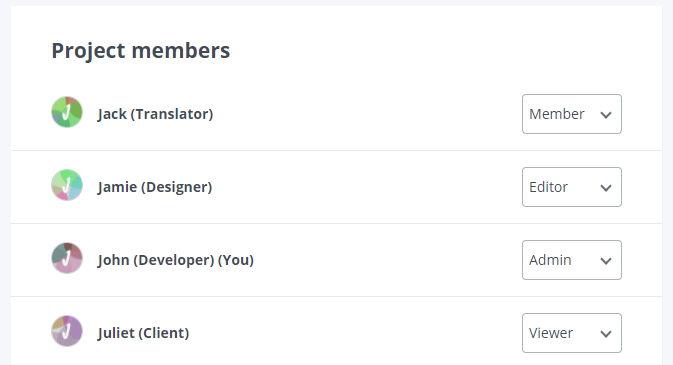
Task: Click Jack's green avatar icon
Action: 67,112
